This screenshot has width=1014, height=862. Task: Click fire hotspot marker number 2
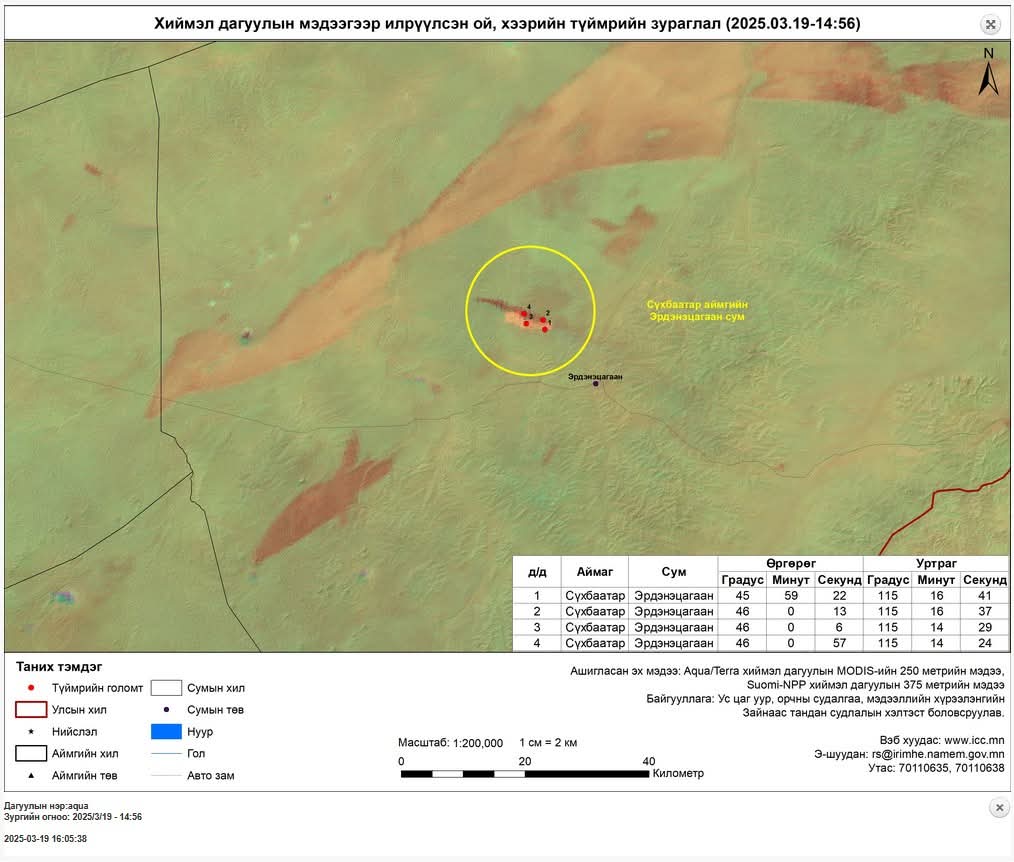coord(543,320)
